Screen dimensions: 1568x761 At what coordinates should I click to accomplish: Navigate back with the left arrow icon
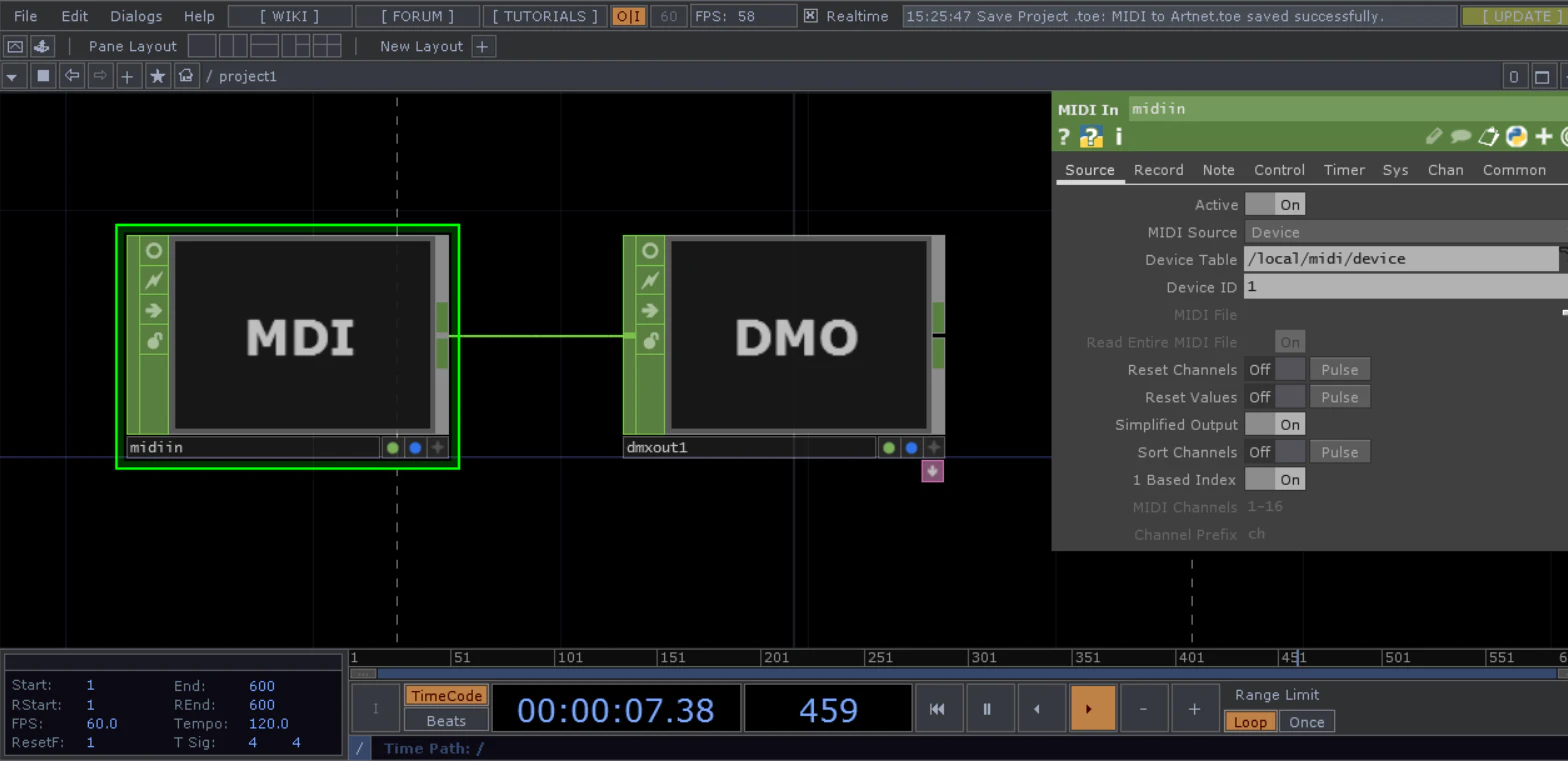click(x=71, y=76)
